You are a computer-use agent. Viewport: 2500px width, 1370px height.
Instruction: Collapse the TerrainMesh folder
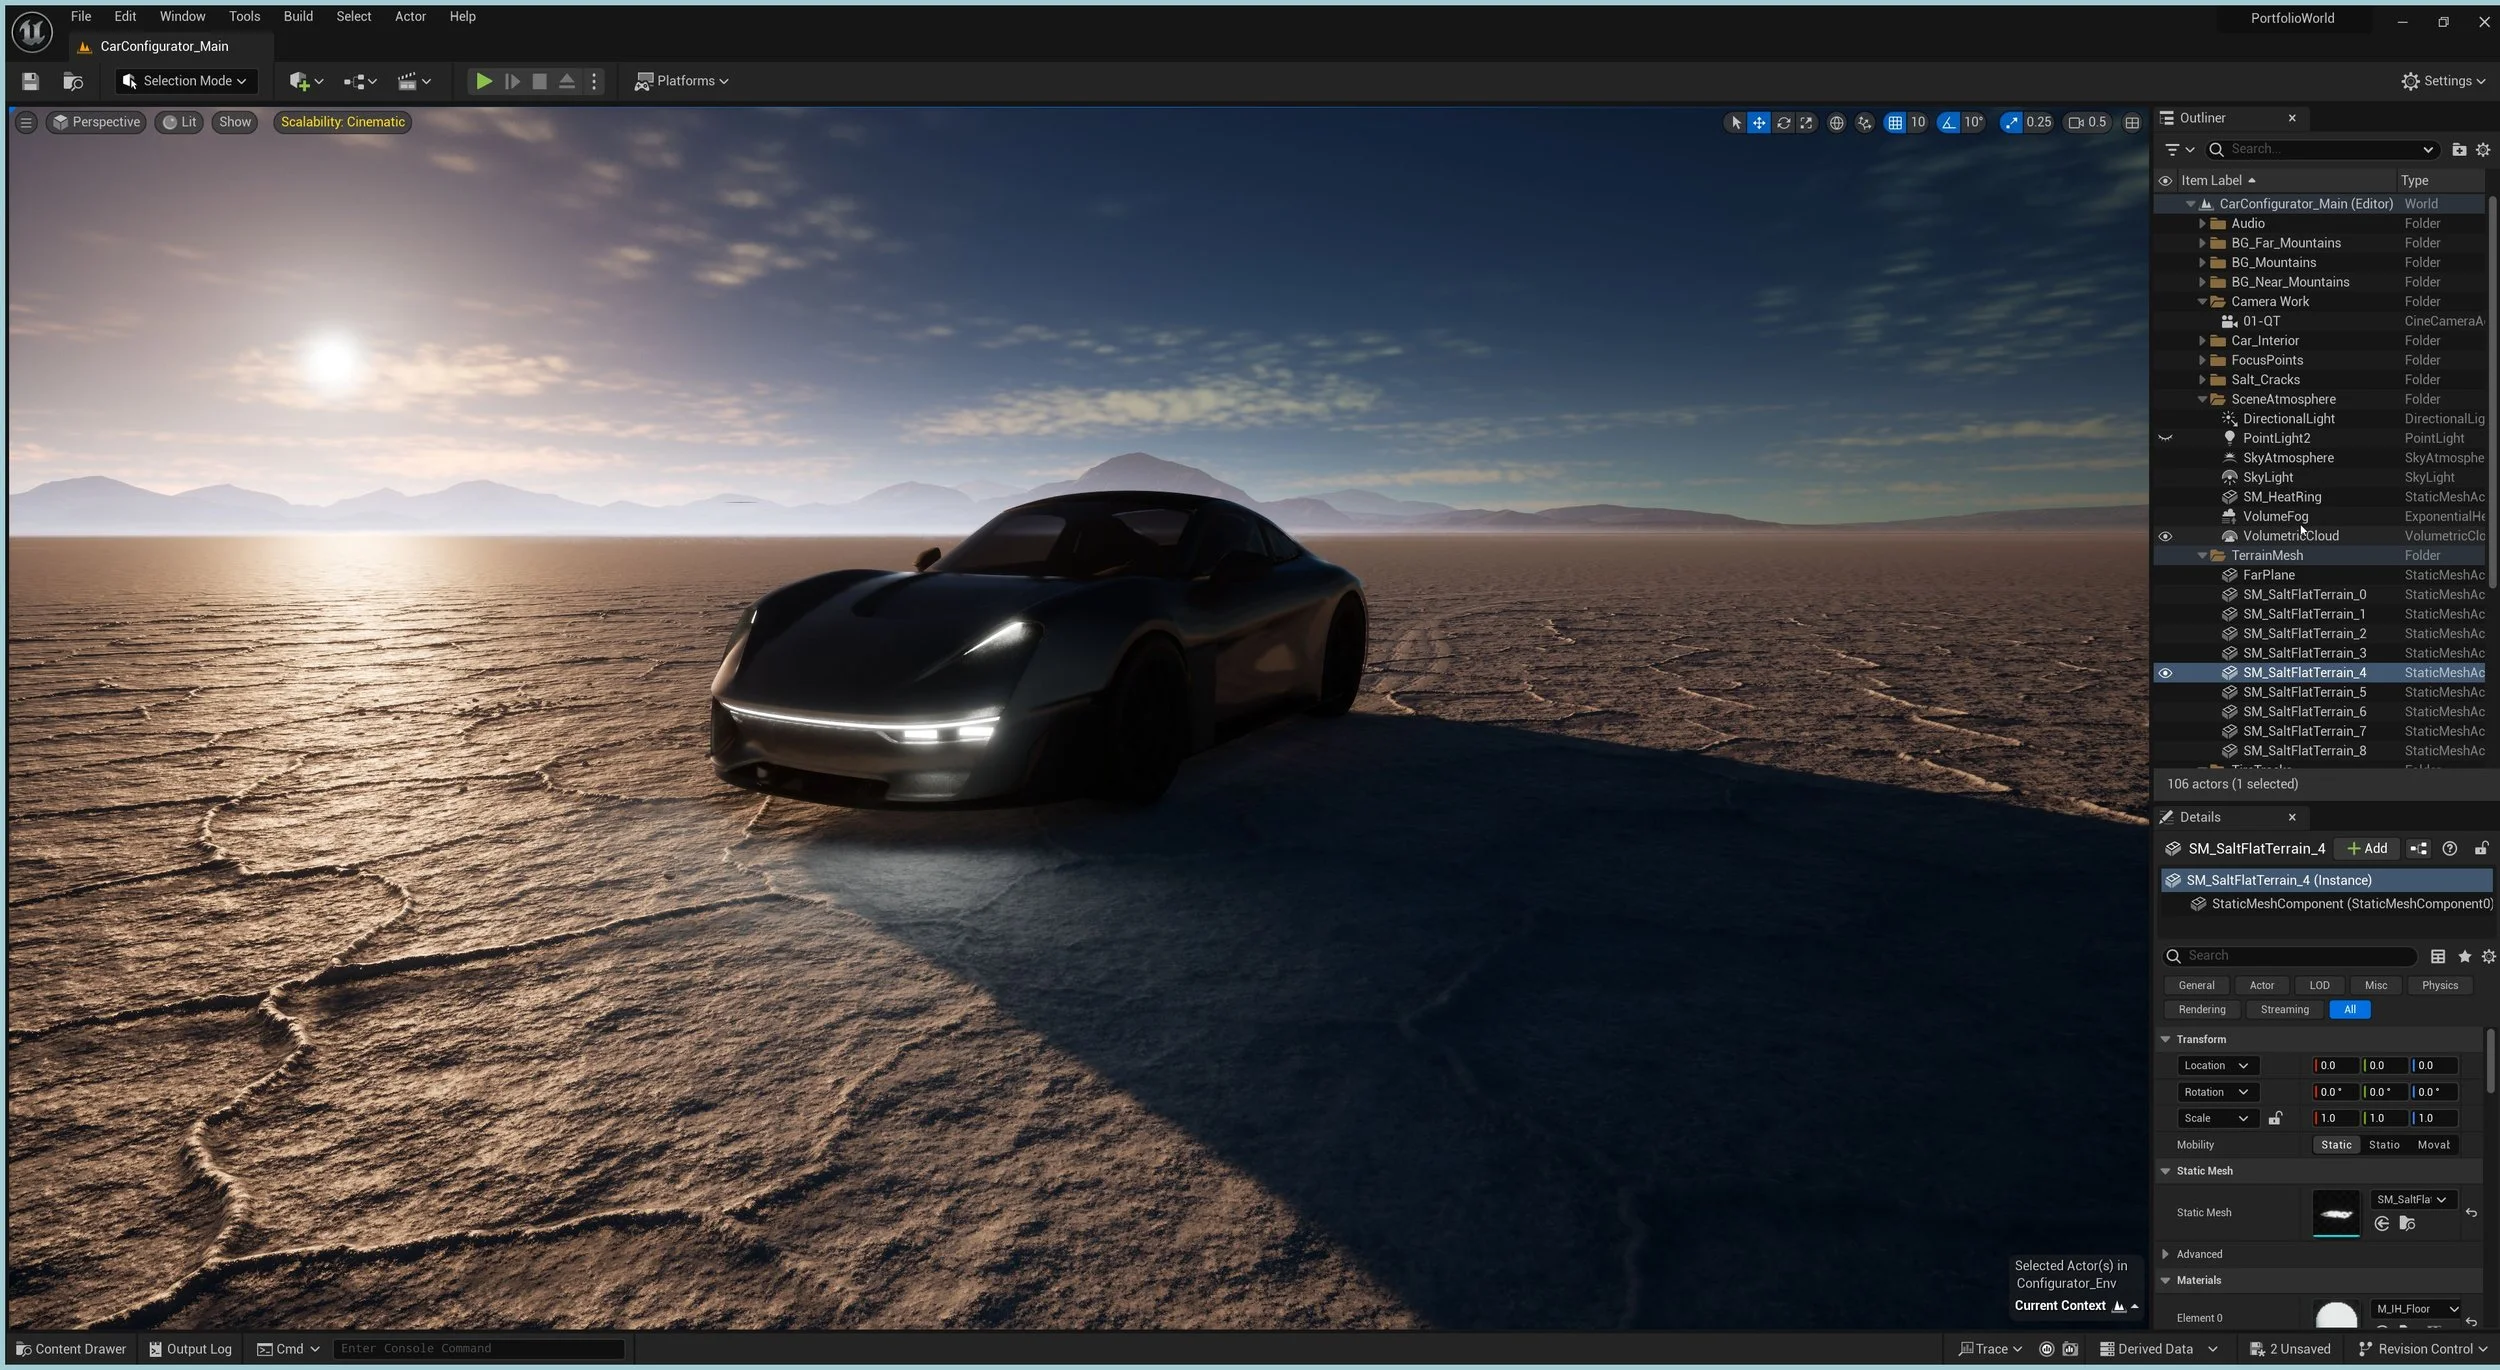coord(2202,555)
